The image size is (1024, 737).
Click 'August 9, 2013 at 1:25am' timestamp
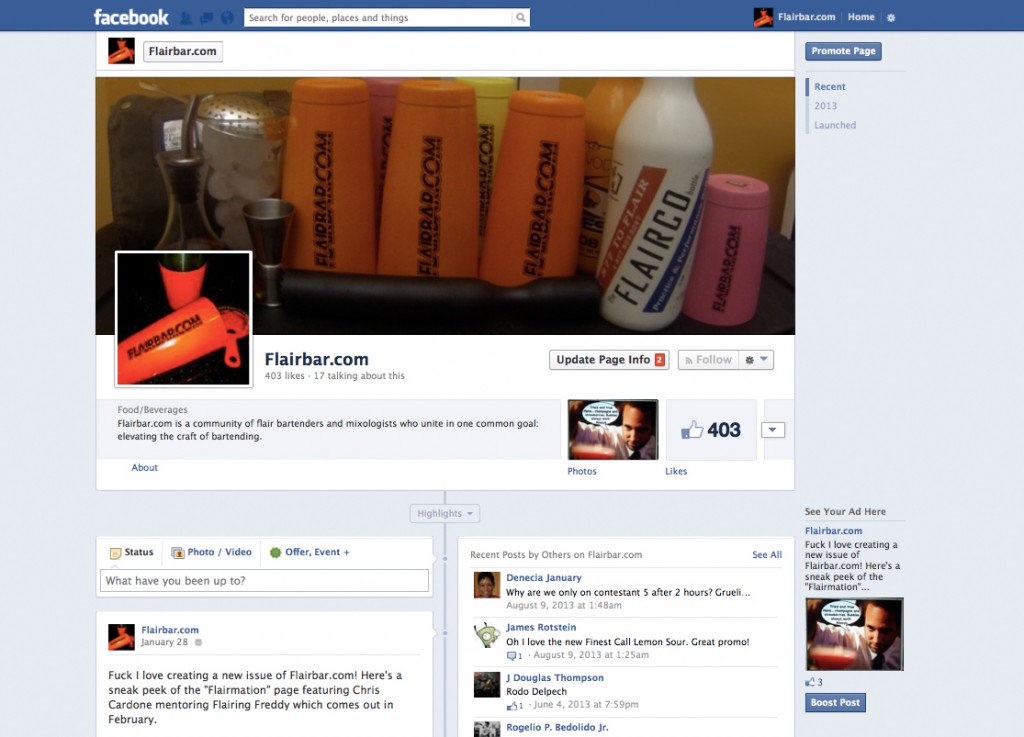[x=591, y=655]
